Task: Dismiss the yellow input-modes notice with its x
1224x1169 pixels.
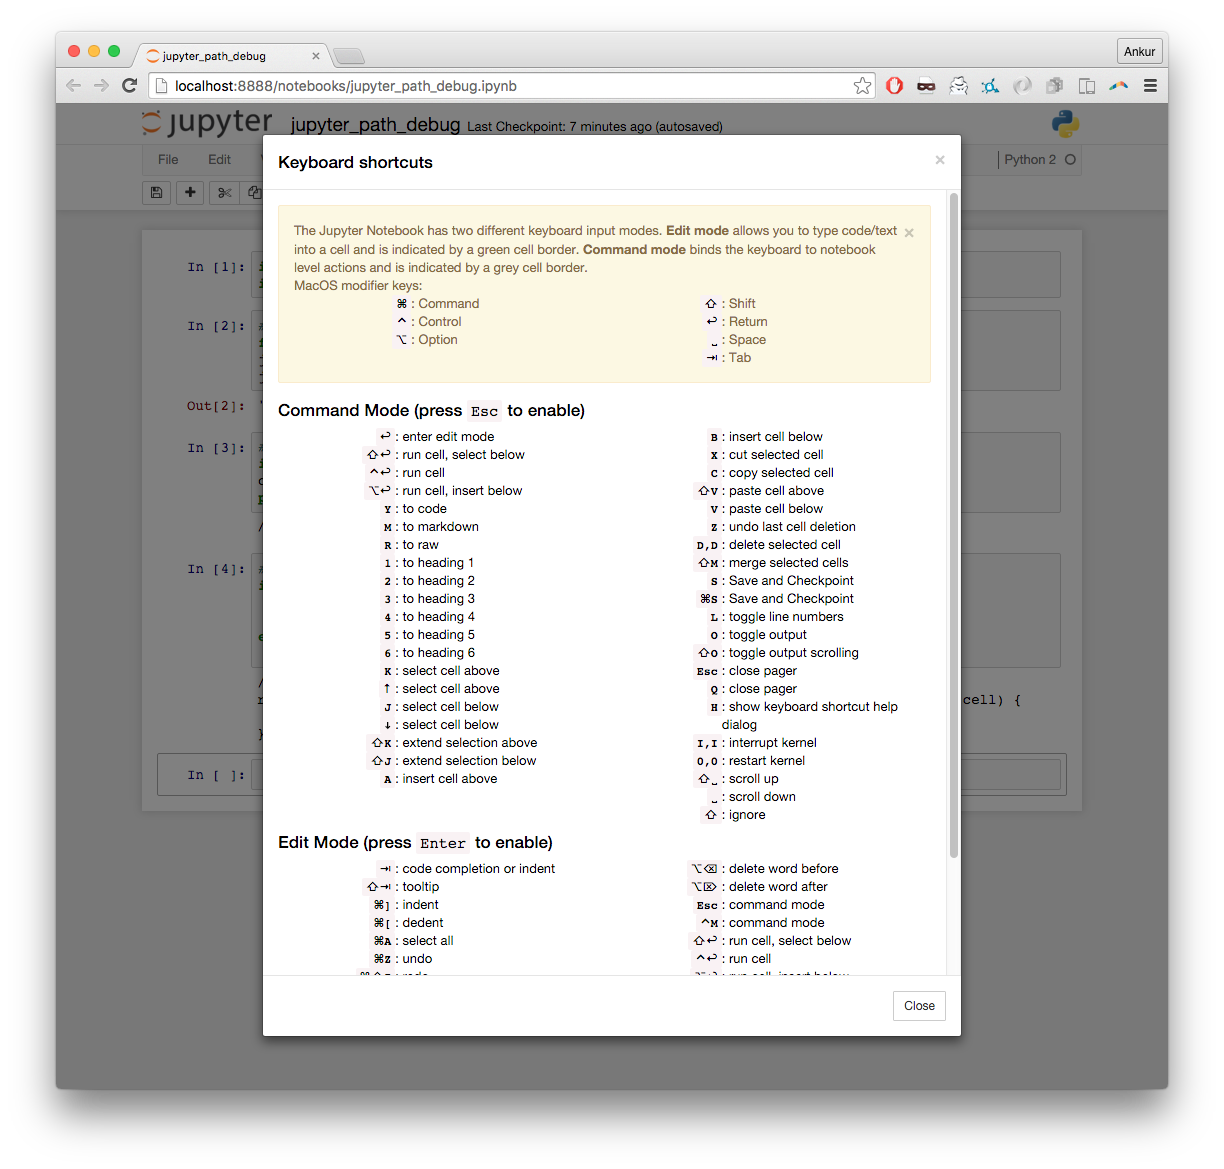Action: tap(908, 231)
